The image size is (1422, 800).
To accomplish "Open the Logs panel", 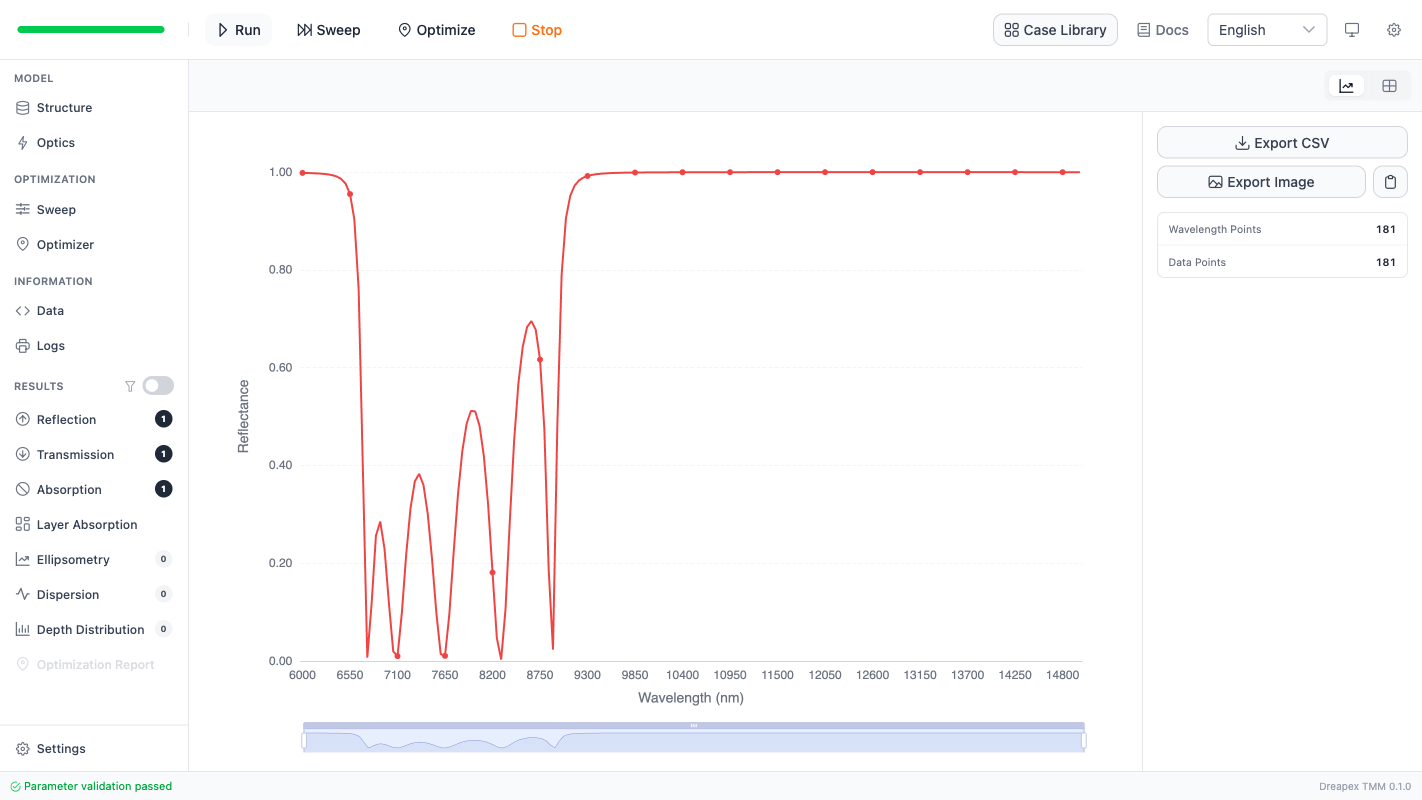I will pyautogui.click(x=52, y=345).
